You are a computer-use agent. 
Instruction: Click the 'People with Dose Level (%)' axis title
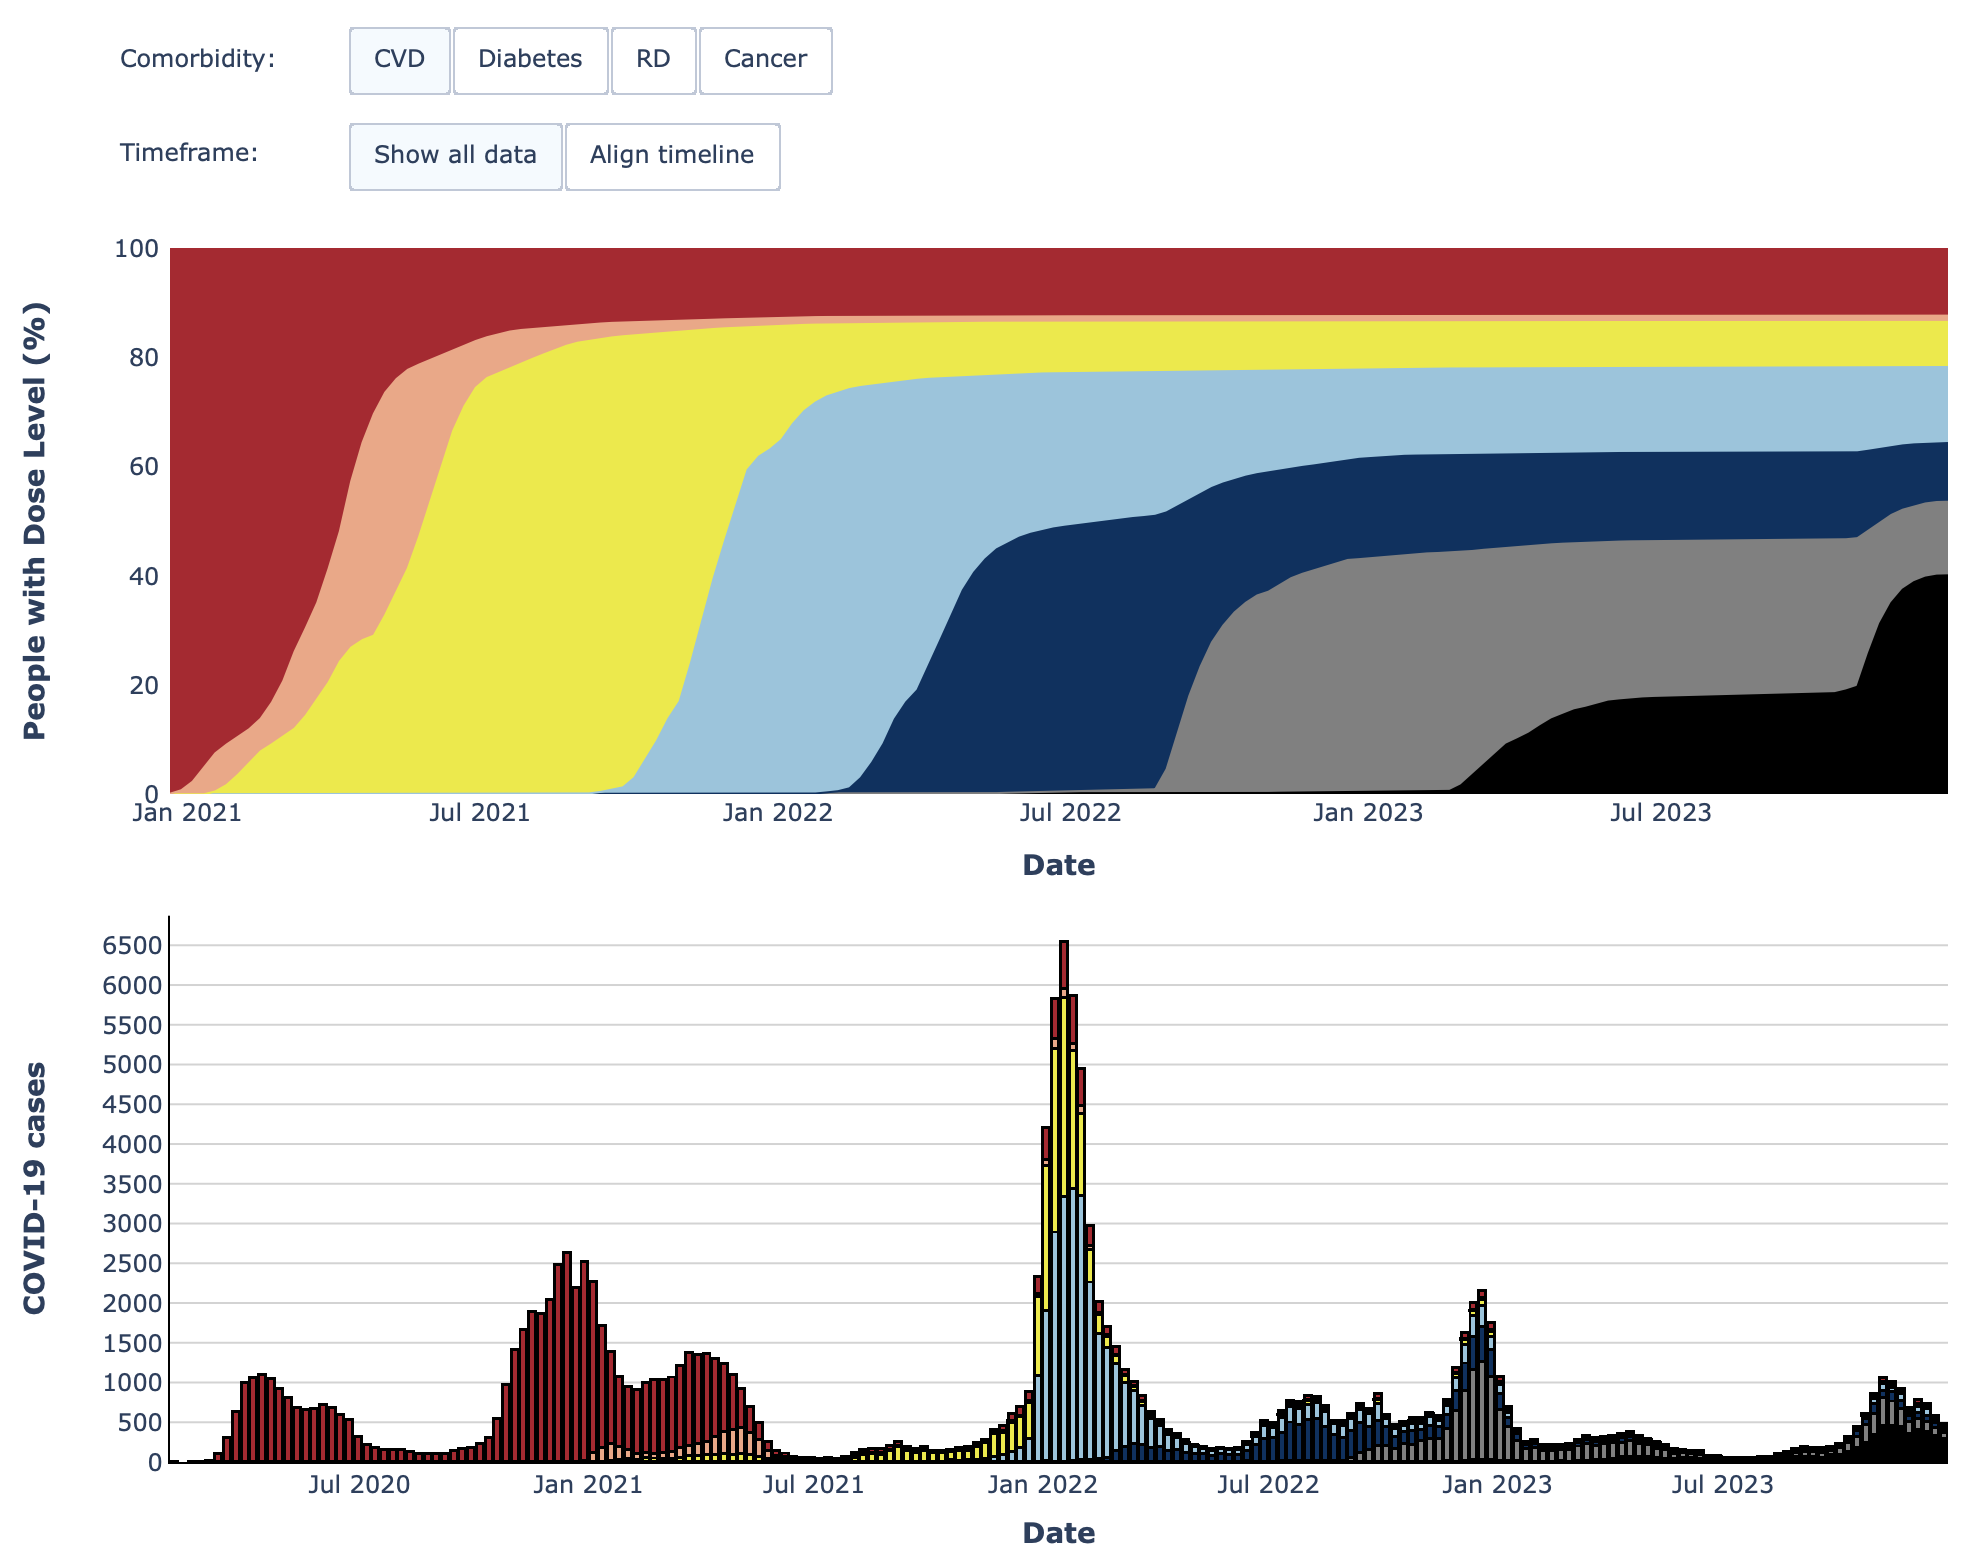point(35,521)
